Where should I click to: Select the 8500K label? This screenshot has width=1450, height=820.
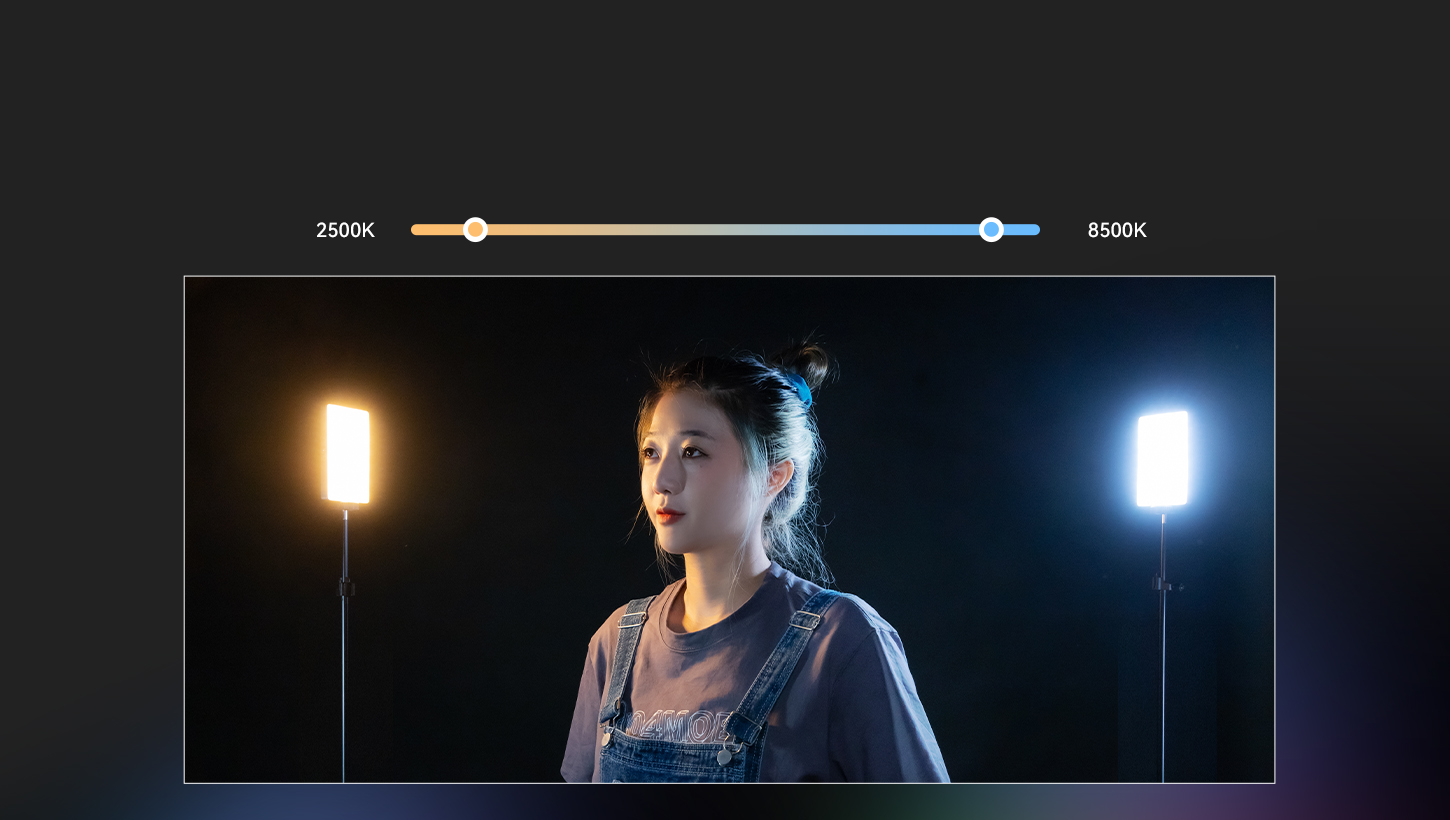(1117, 231)
